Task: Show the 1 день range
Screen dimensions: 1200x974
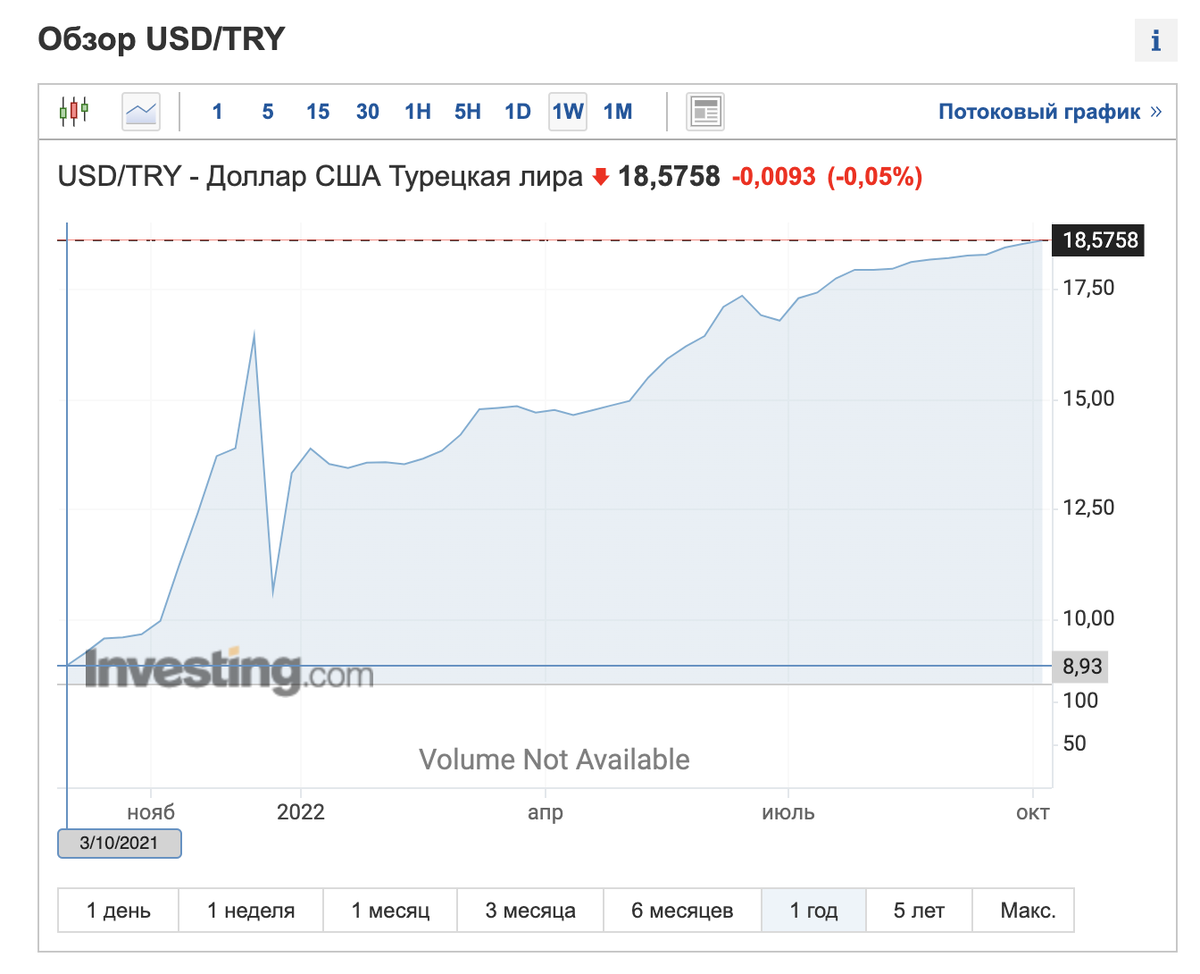Action: tap(118, 911)
